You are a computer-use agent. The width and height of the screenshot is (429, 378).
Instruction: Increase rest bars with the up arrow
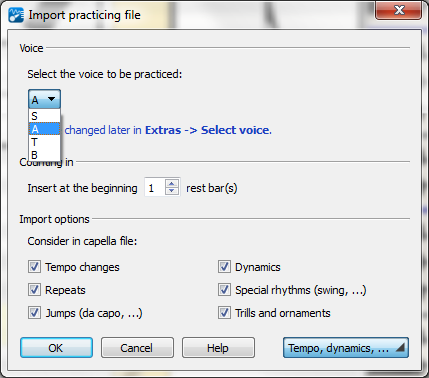coord(172,184)
